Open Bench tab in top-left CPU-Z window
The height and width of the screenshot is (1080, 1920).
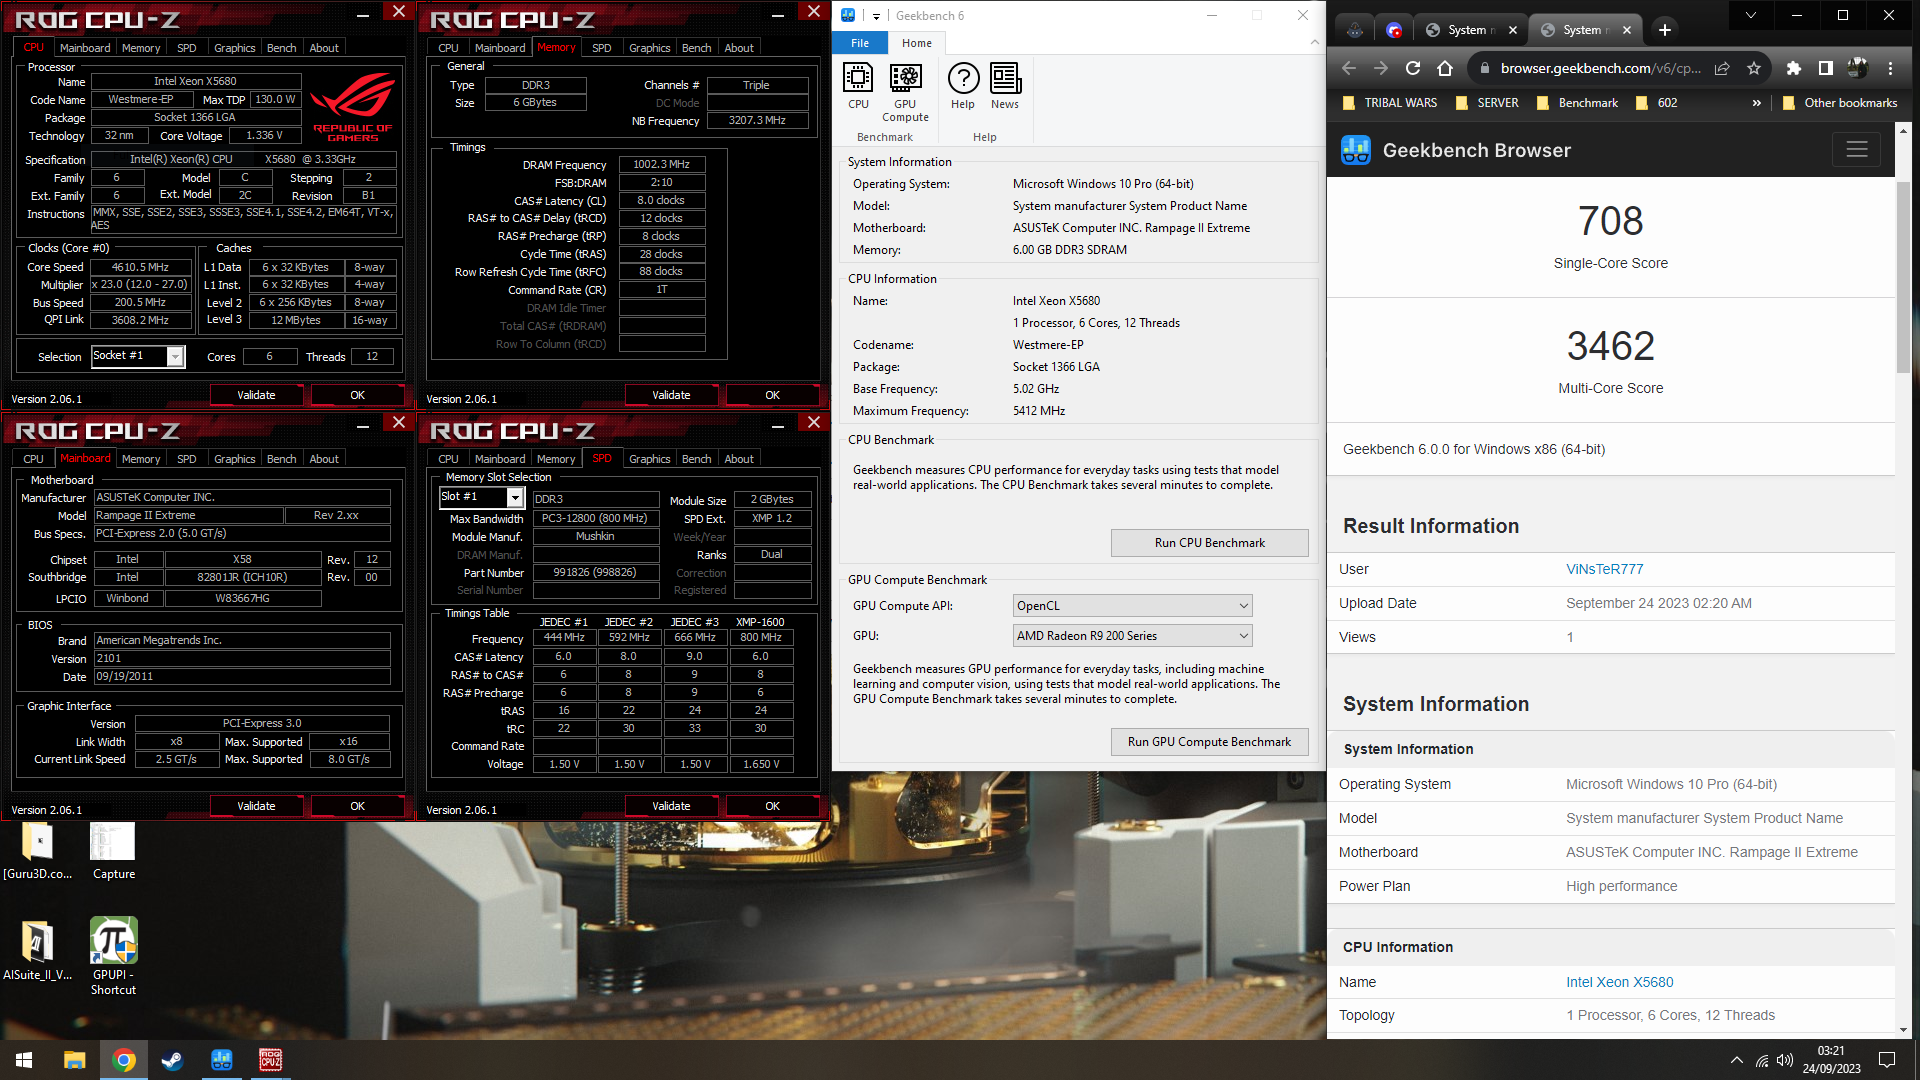click(281, 48)
